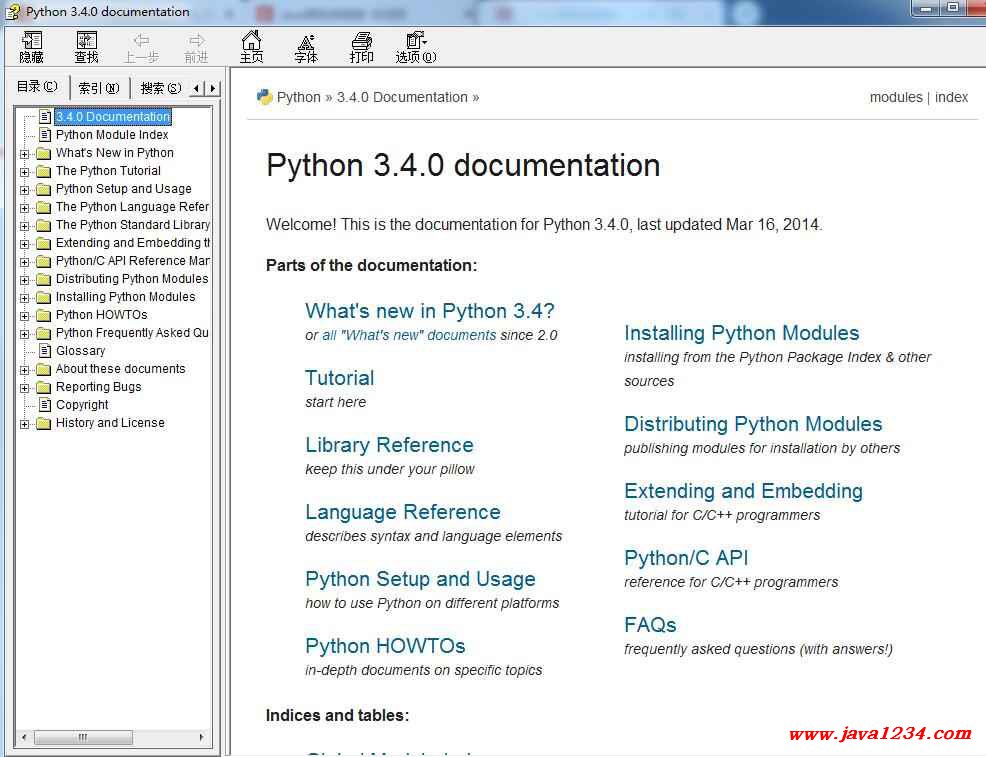Switch to the Index (索引) tab
986x757 pixels.
pos(99,88)
